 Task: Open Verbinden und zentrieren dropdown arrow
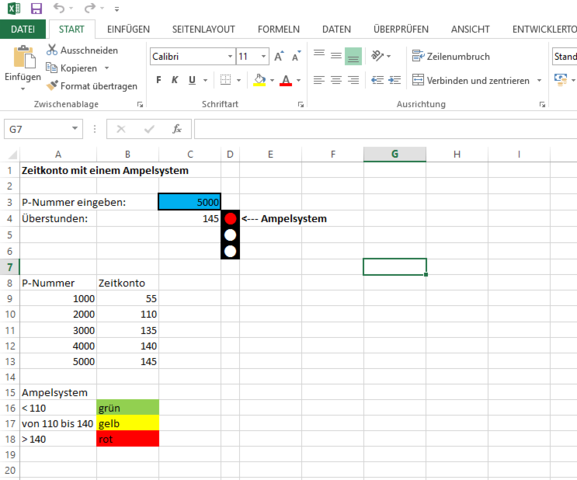(539, 80)
